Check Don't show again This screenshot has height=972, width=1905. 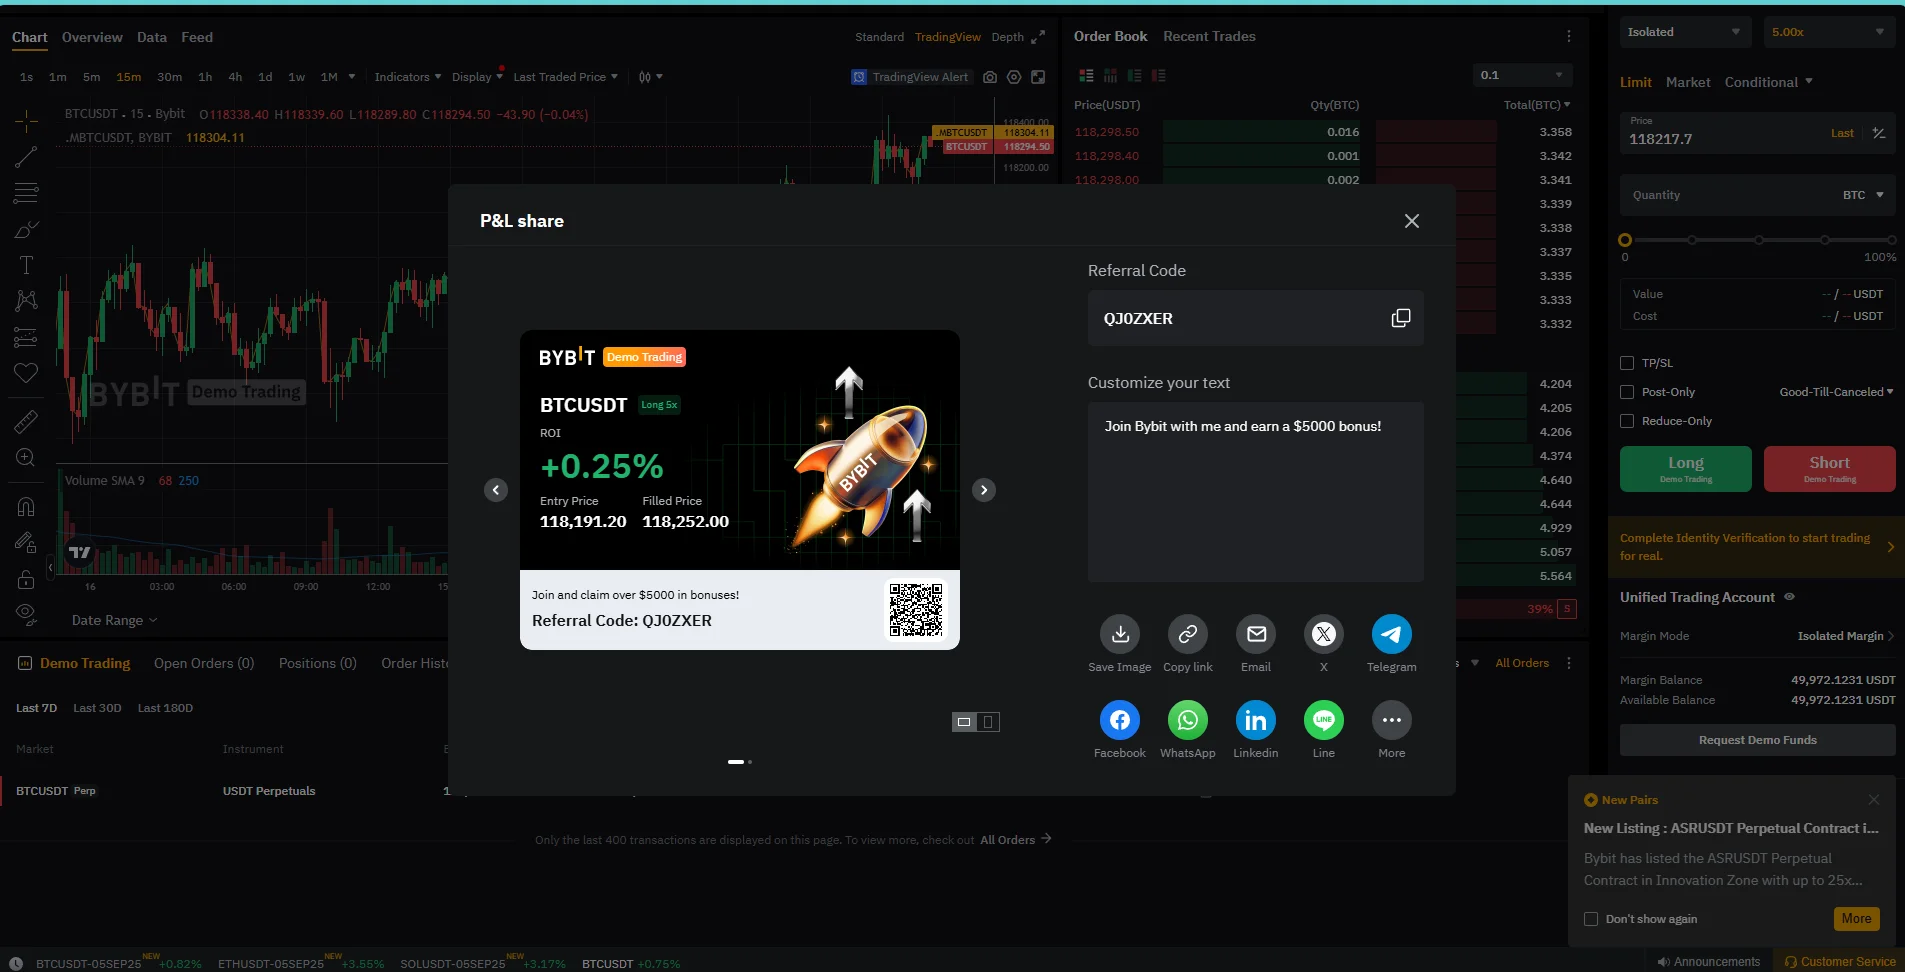(x=1591, y=919)
